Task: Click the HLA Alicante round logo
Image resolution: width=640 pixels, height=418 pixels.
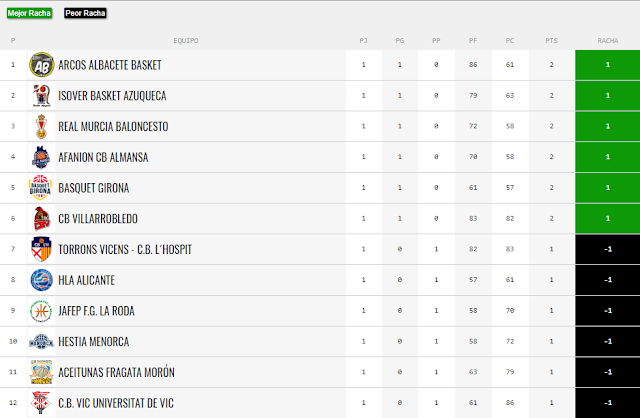Action: pos(41,280)
